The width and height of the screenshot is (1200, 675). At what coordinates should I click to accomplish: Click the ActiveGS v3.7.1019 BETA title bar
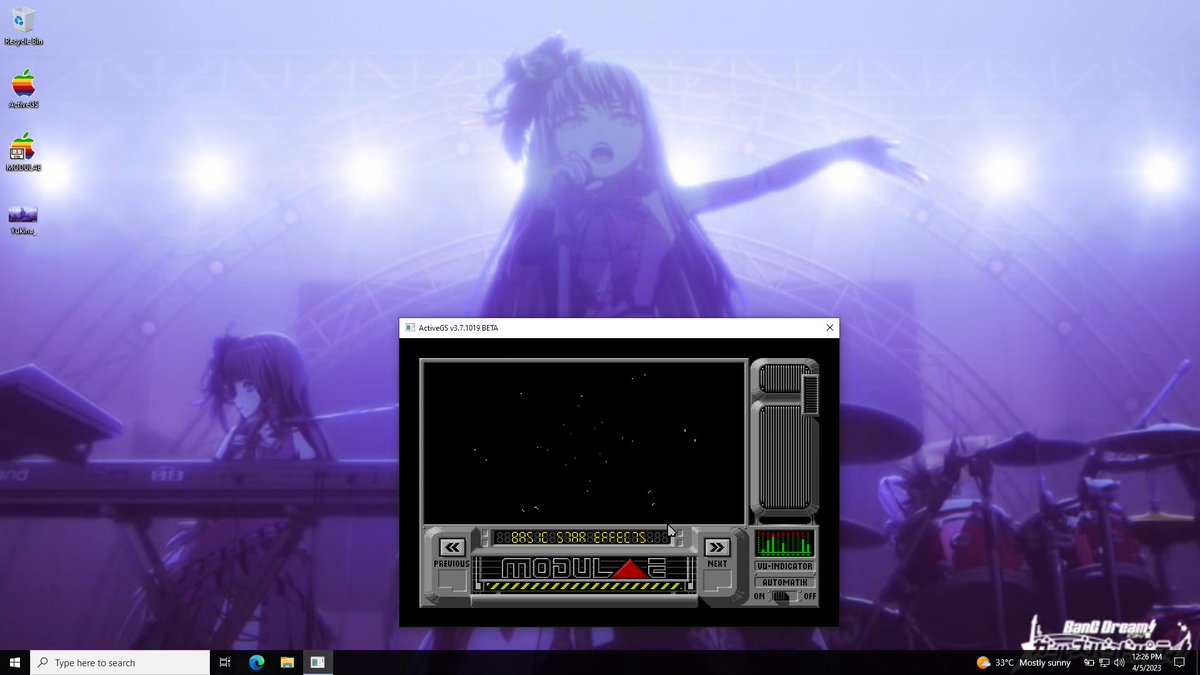pos(619,328)
